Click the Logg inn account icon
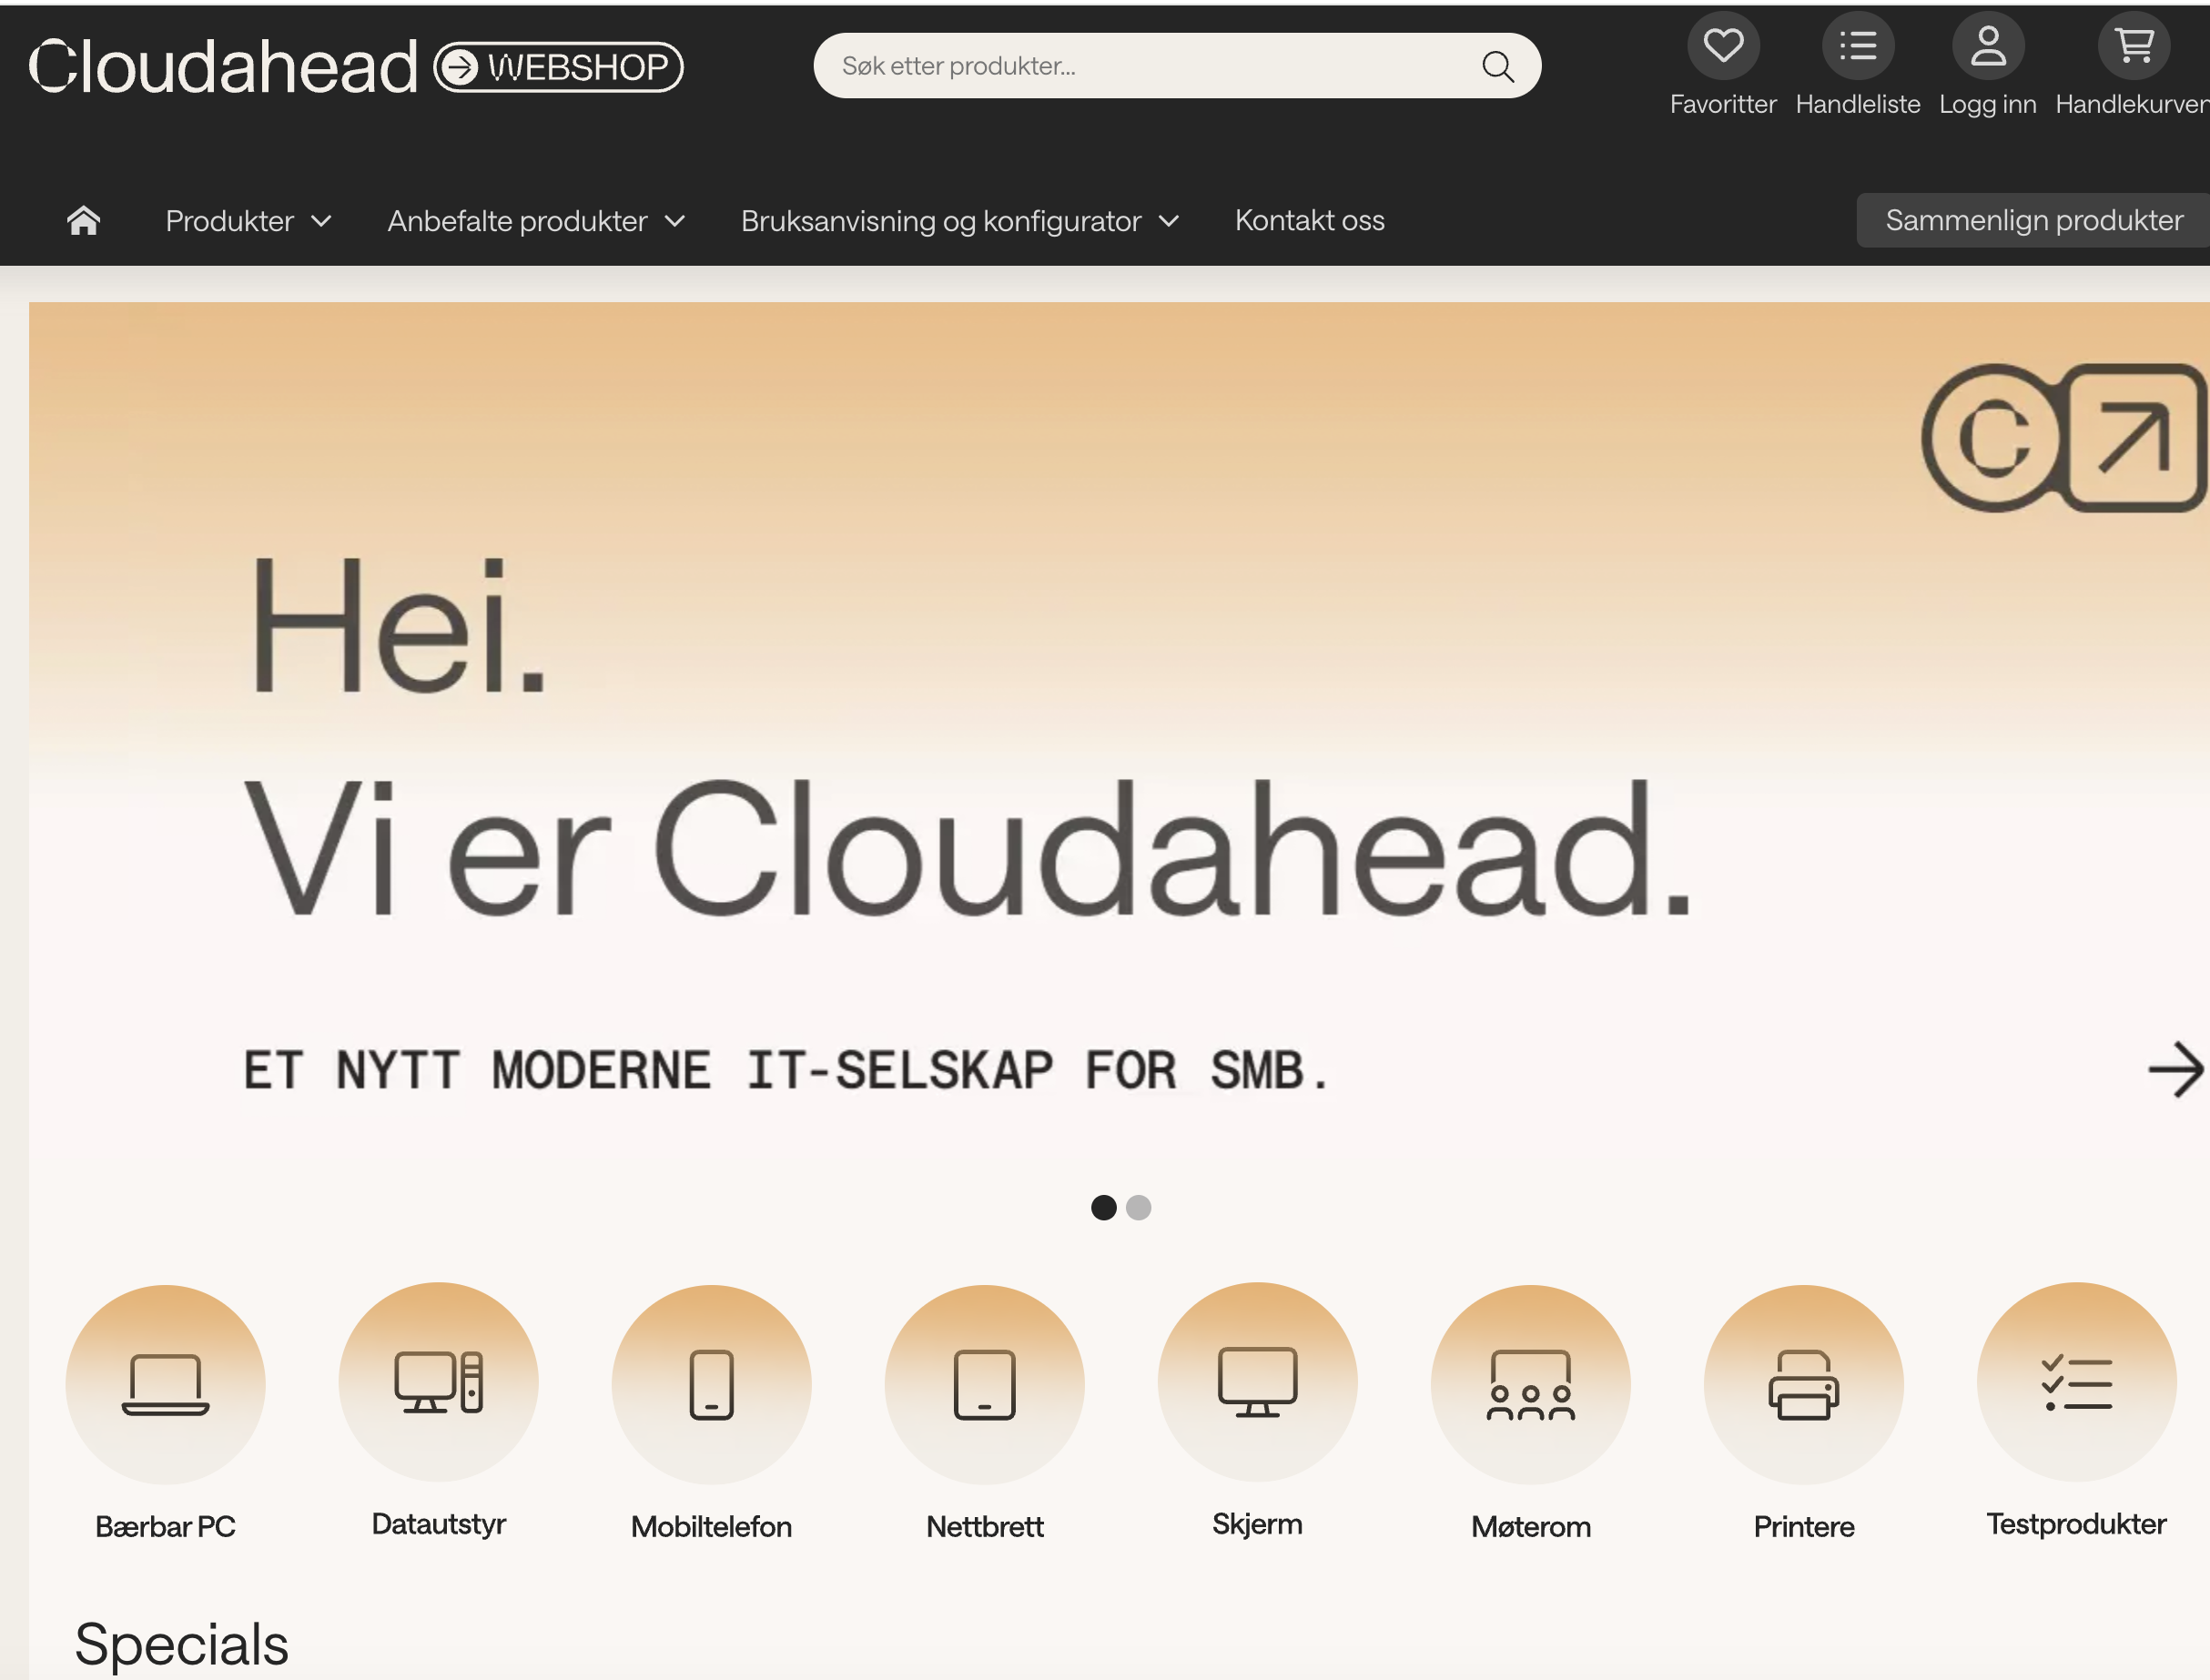 point(1988,46)
